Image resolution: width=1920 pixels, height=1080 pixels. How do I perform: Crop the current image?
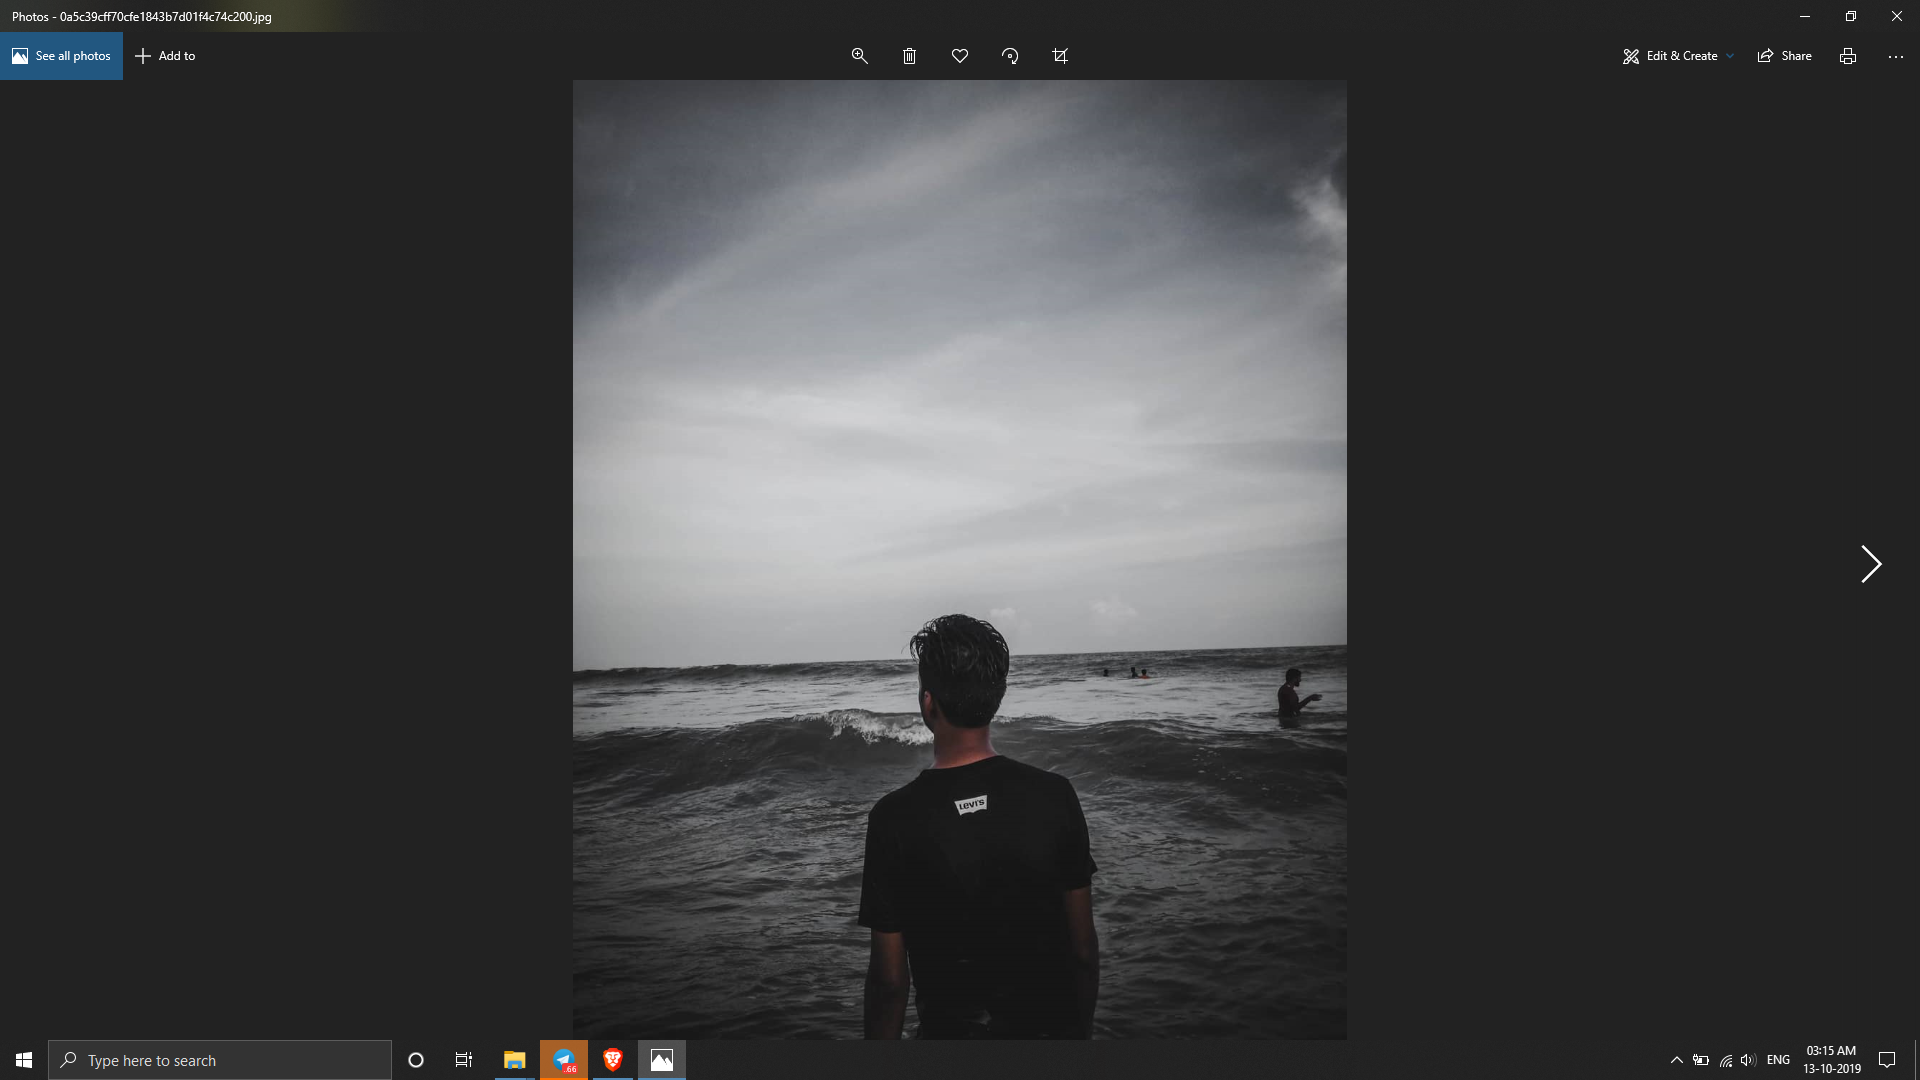[x=1060, y=55]
